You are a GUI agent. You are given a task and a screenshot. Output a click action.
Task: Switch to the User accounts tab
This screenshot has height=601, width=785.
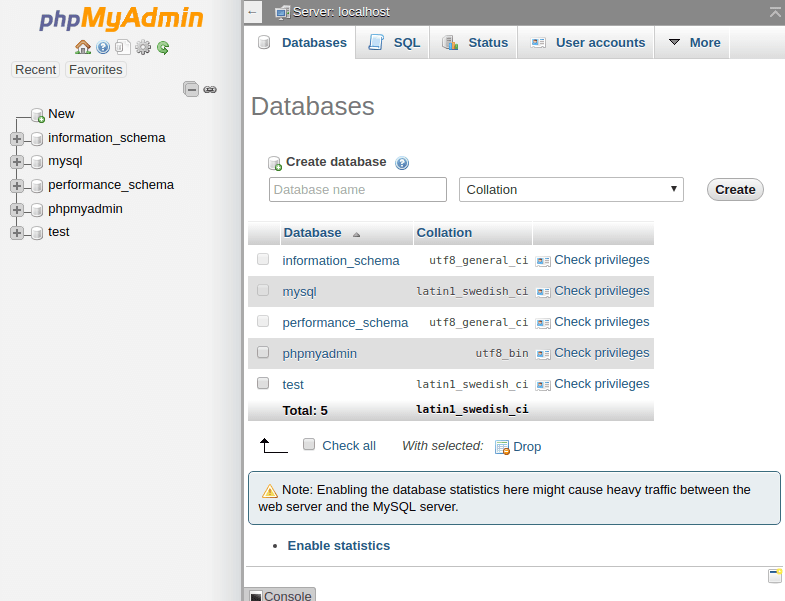tap(587, 43)
